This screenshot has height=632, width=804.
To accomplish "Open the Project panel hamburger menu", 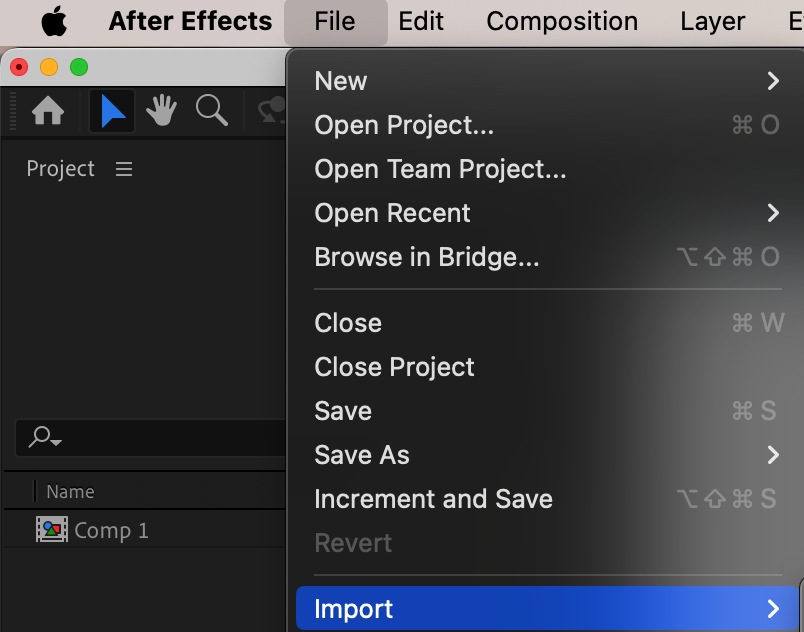I will [124, 169].
